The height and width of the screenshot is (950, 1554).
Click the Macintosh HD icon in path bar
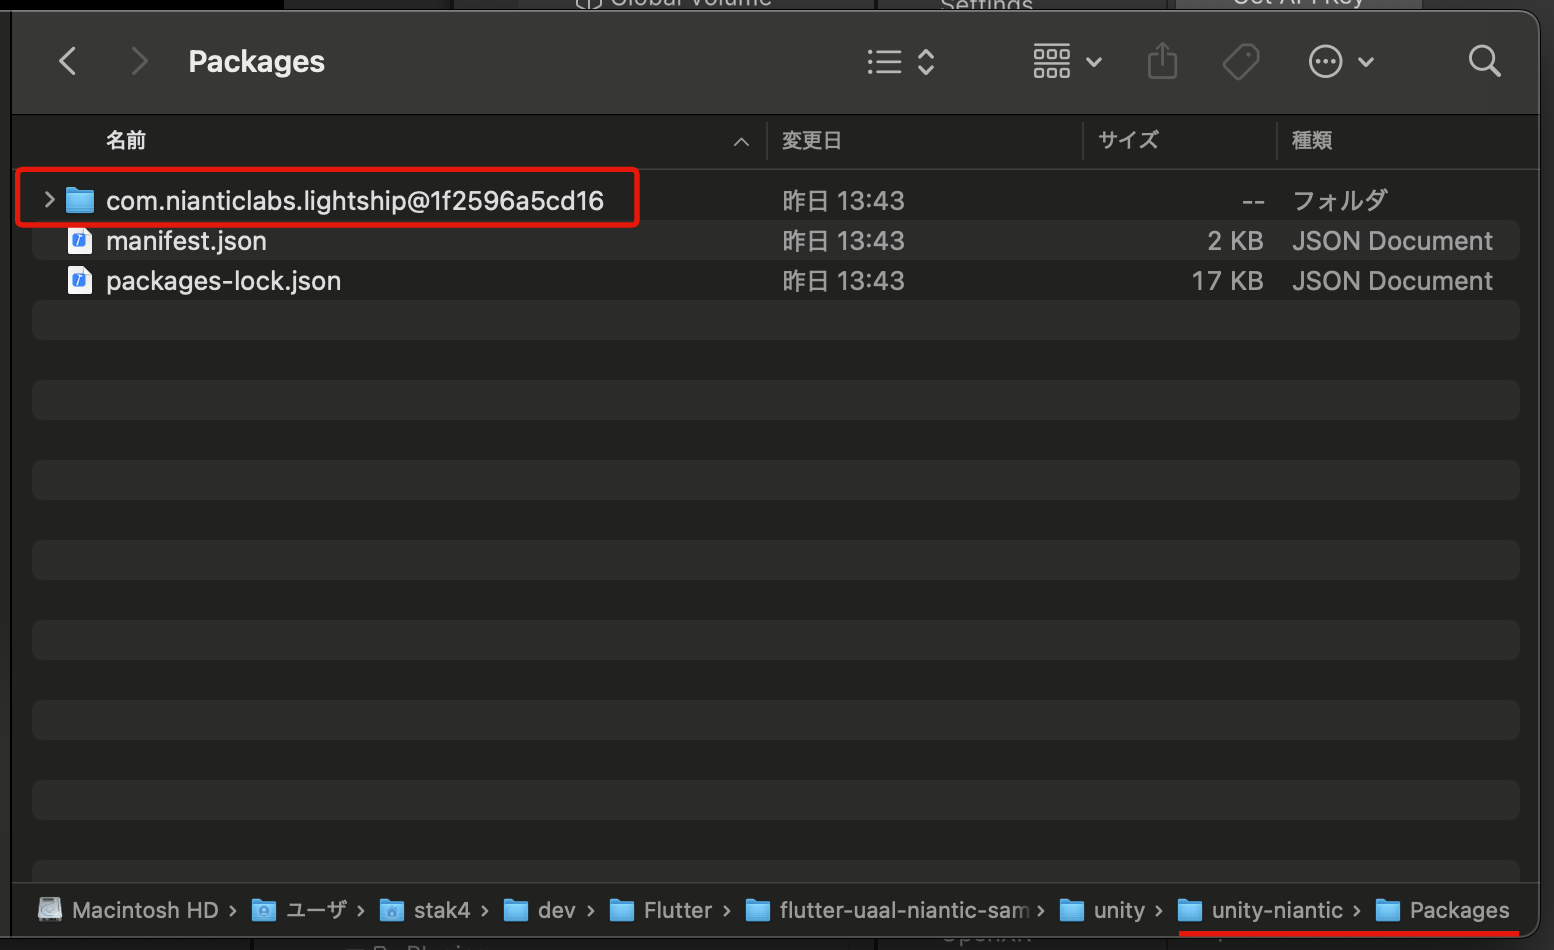(x=49, y=910)
